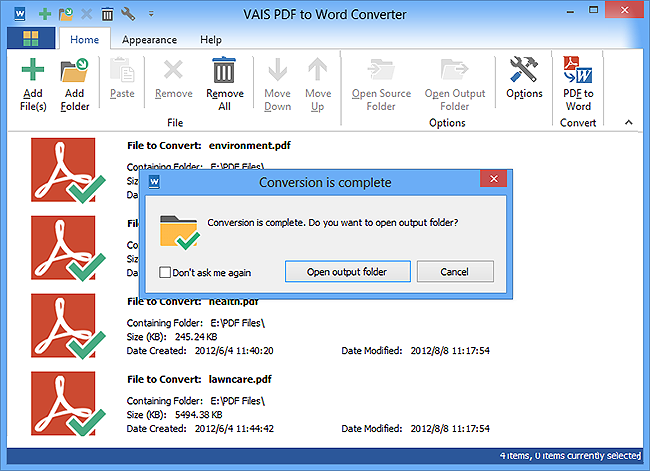The height and width of the screenshot is (471, 650).
Task: Open the quick access toolbar customize dropdown
Action: (151, 15)
